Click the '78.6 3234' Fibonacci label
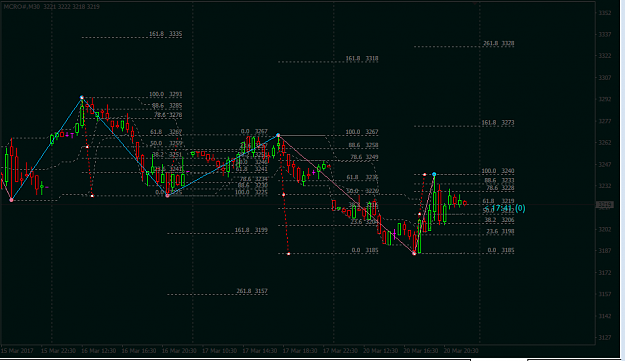 254,179
